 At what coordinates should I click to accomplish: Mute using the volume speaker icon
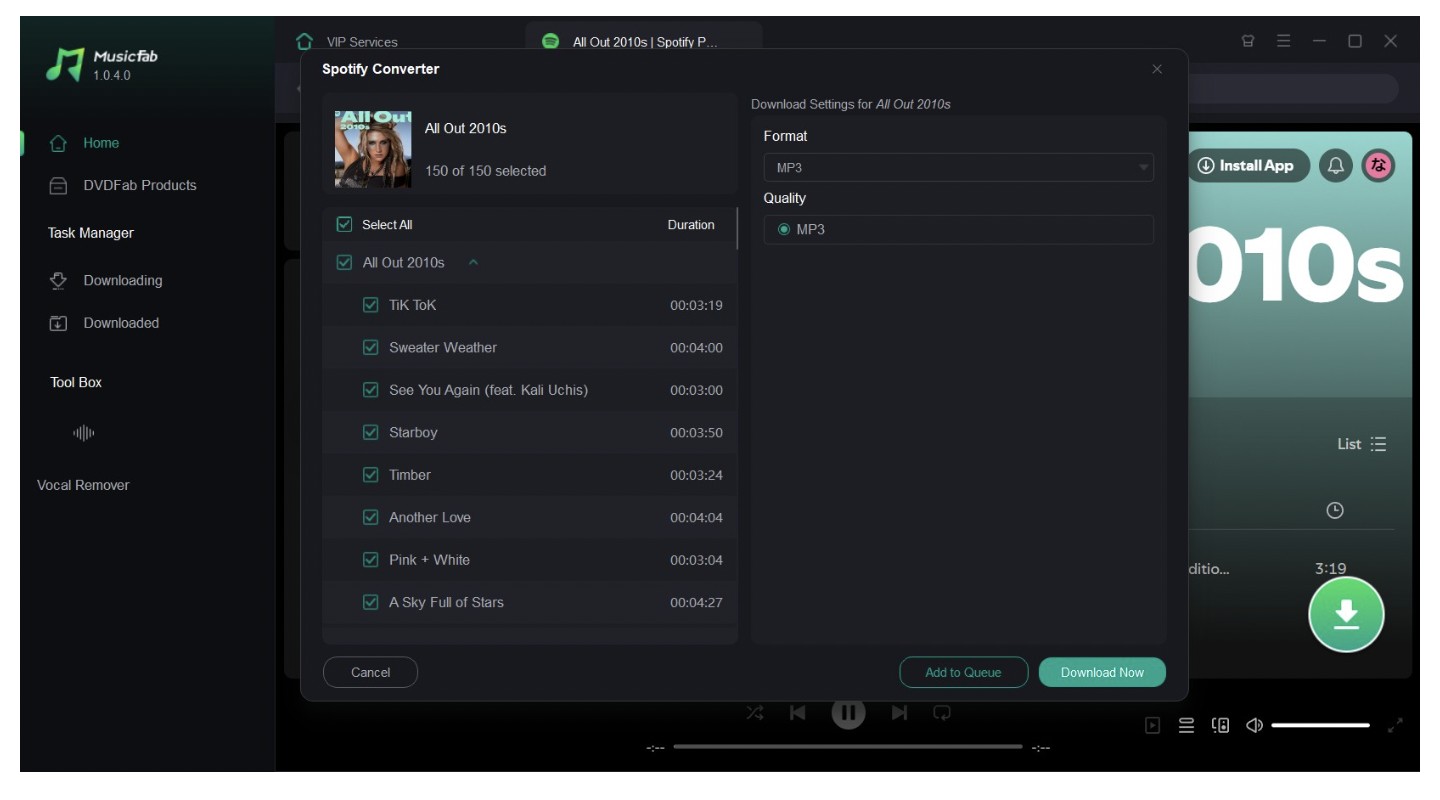click(x=1254, y=726)
